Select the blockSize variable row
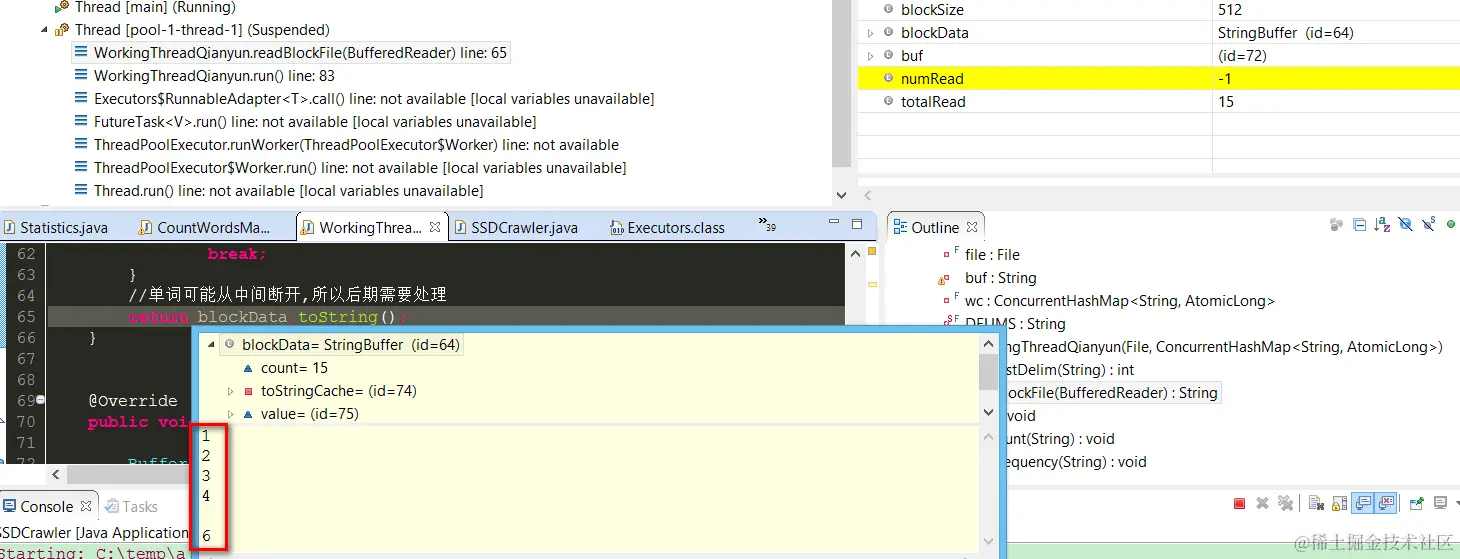Image resolution: width=1460 pixels, height=559 pixels. (x=1159, y=10)
